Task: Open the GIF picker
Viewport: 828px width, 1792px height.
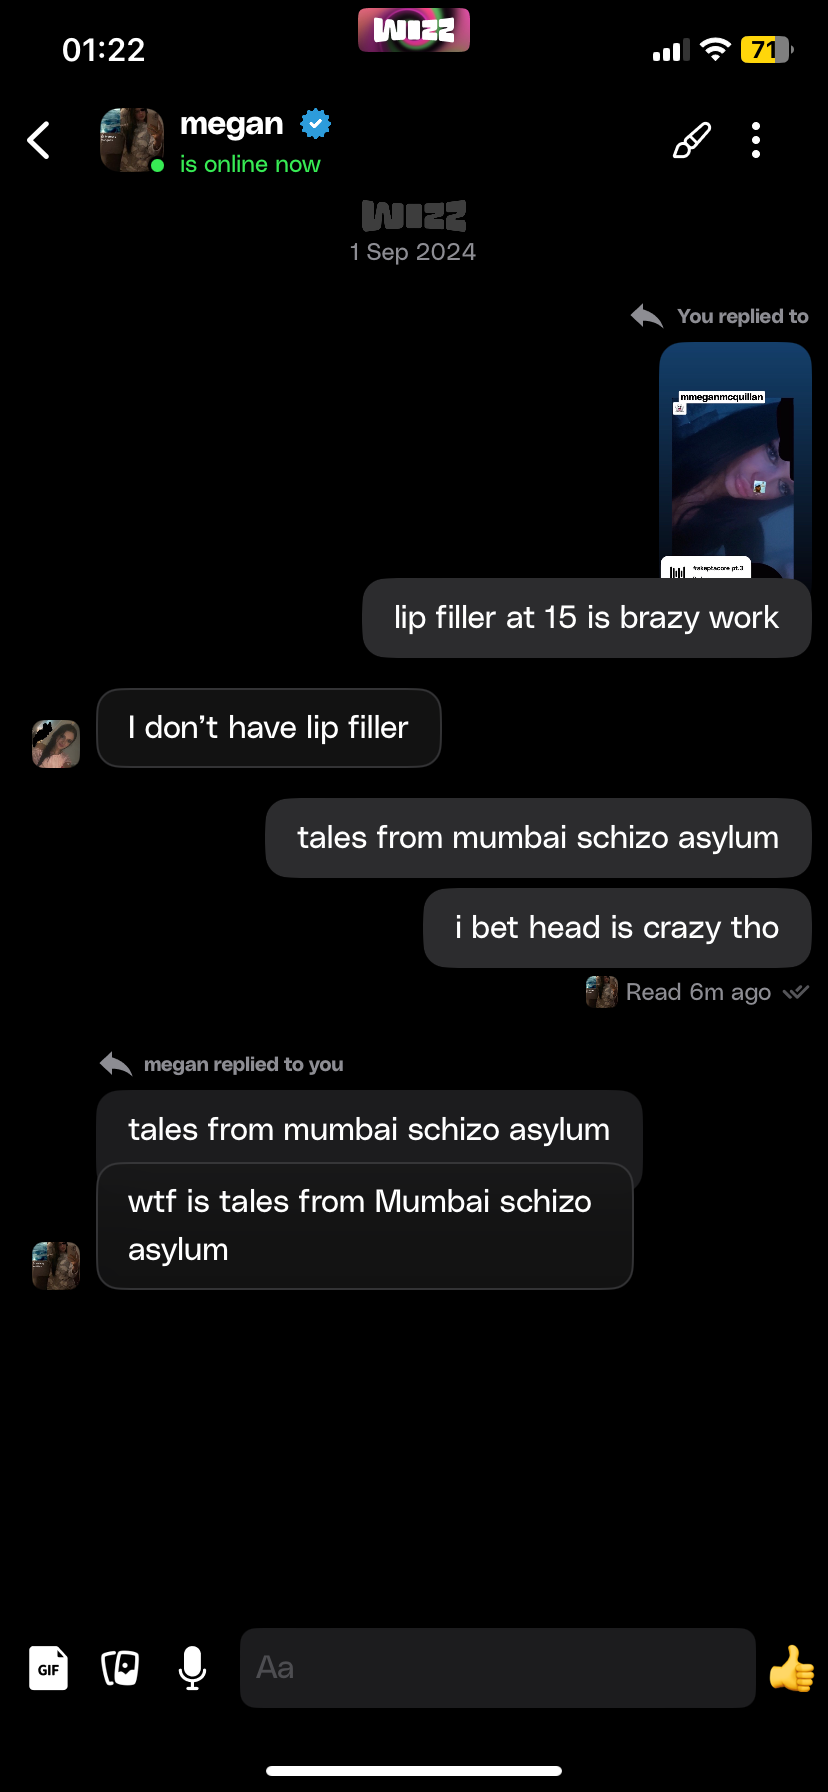Action: tap(48, 1668)
